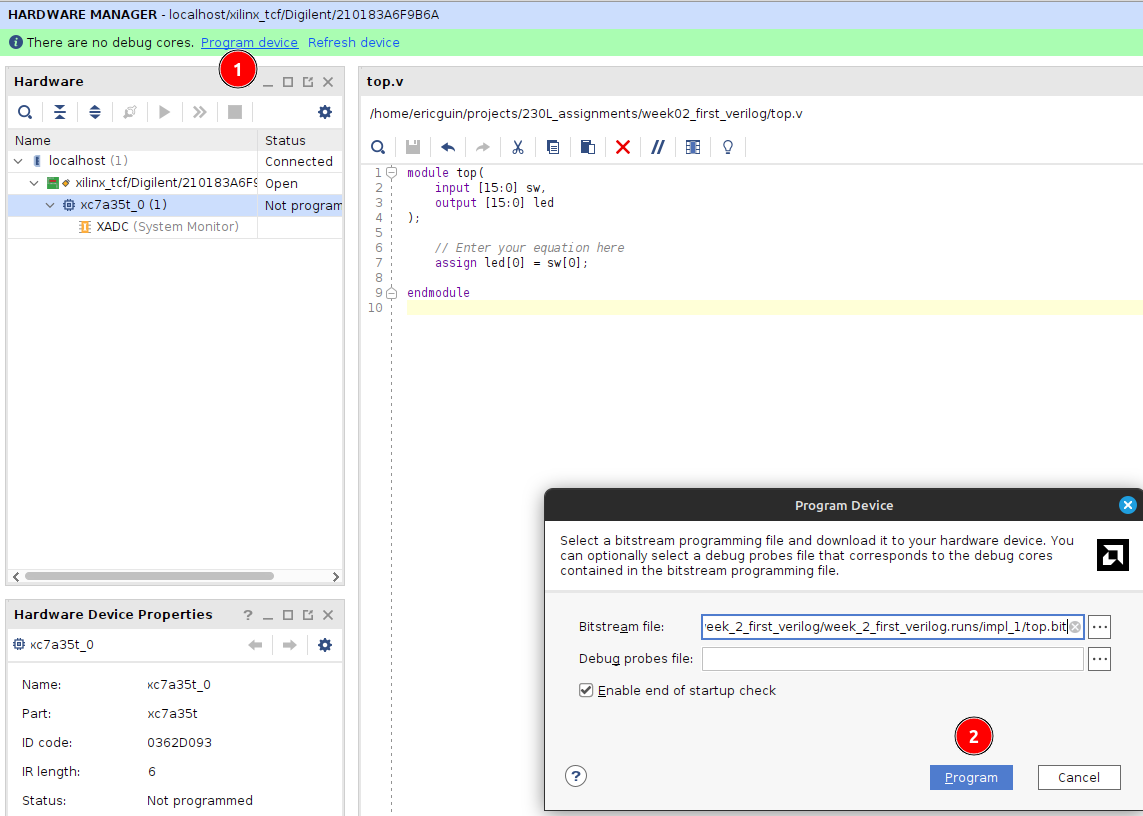Screen dimensions: 1143x816
Task: Collapse the xc7a35t_0 device node
Action: [x=51, y=205]
